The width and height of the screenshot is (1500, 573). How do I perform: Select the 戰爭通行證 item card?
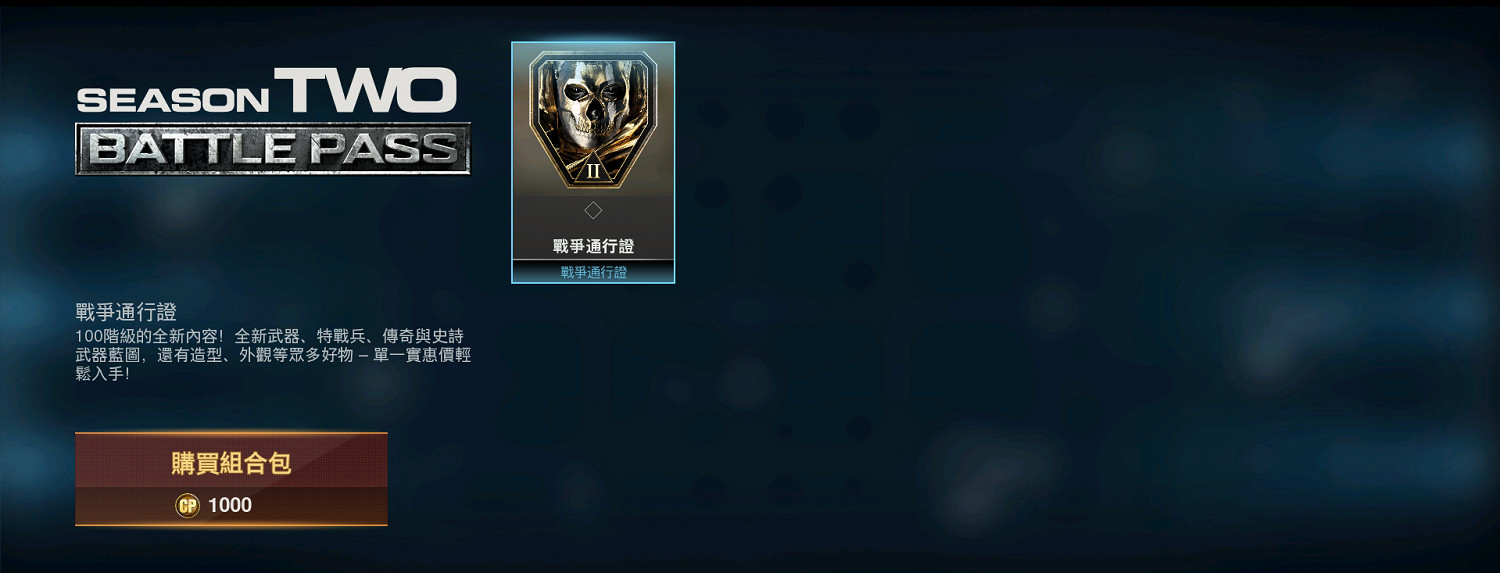click(593, 162)
